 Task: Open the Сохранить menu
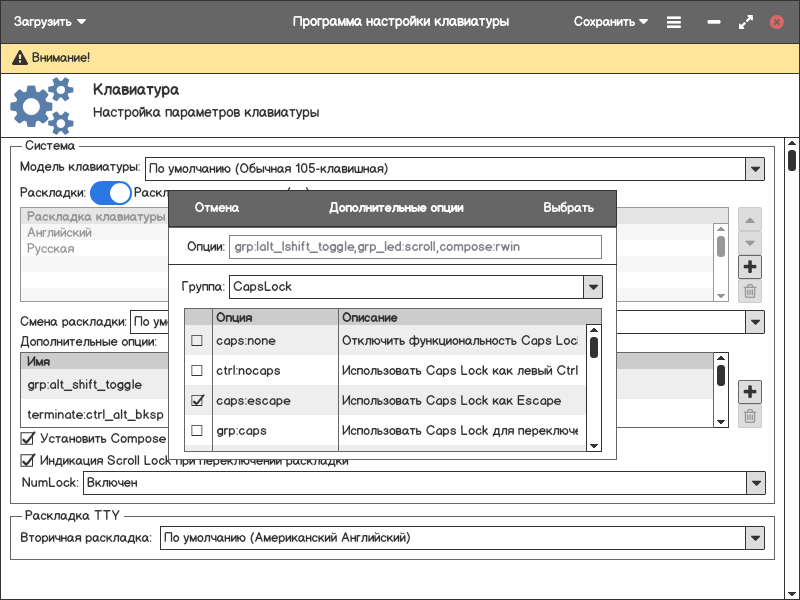point(611,21)
